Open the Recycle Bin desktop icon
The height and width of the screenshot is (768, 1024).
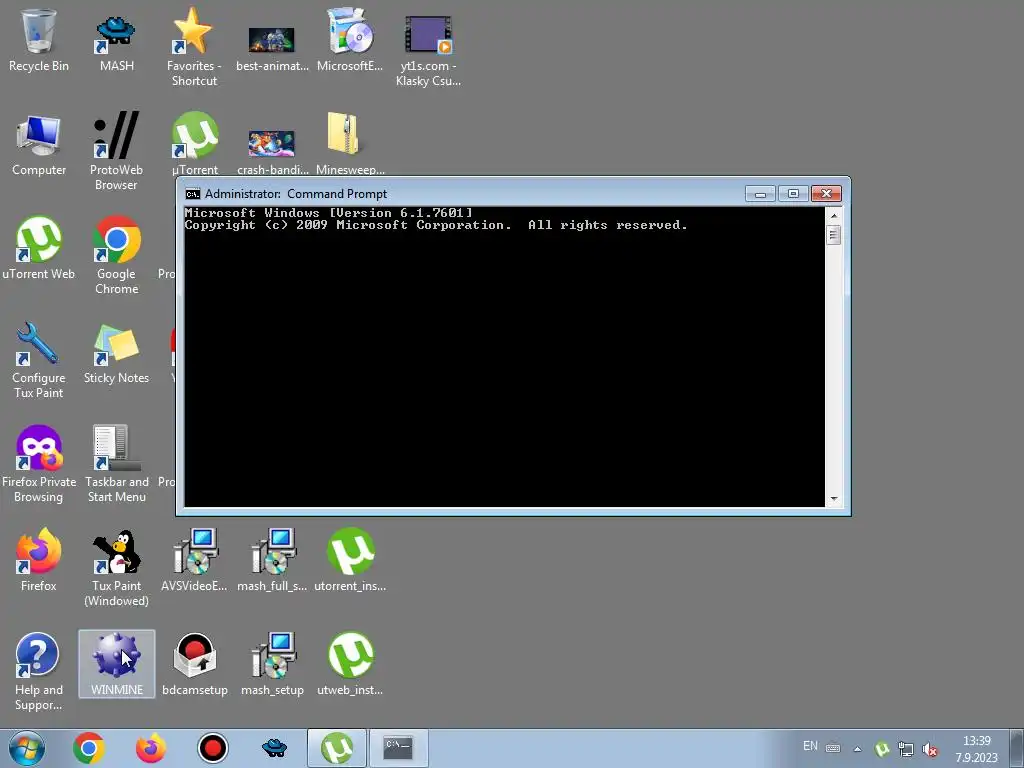tap(39, 40)
